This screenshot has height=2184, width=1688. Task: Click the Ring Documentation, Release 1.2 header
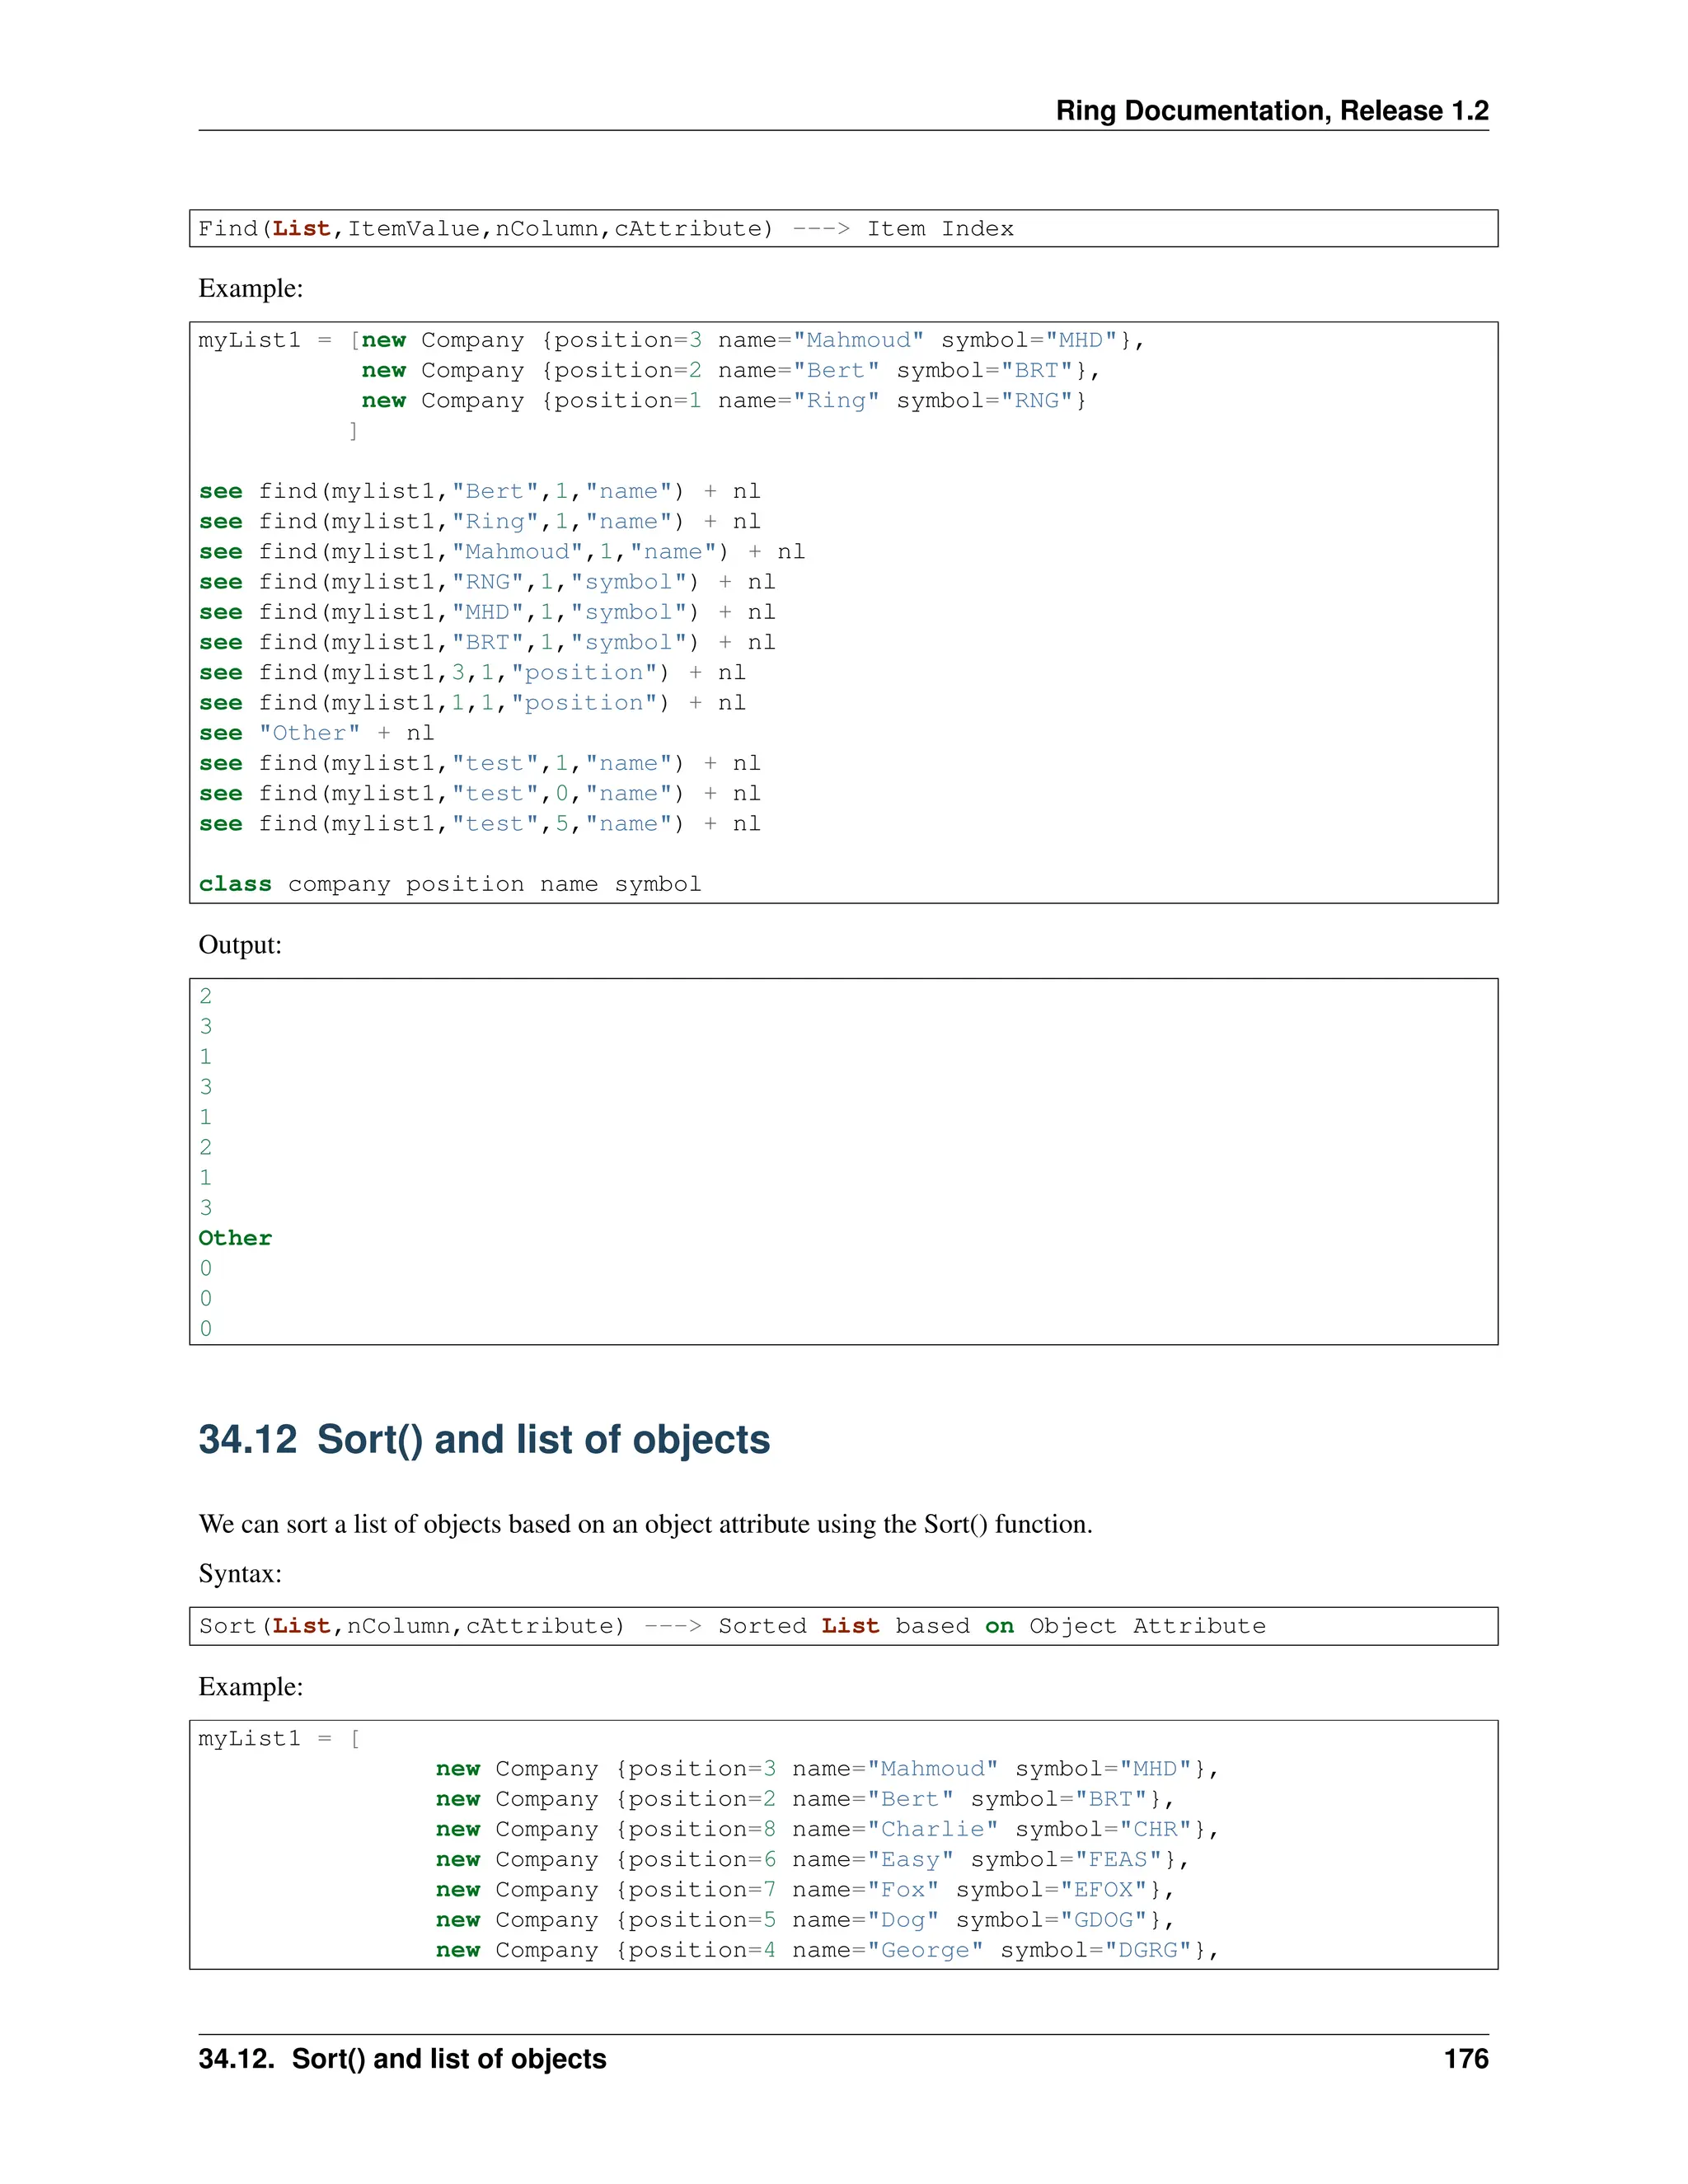click(1271, 110)
